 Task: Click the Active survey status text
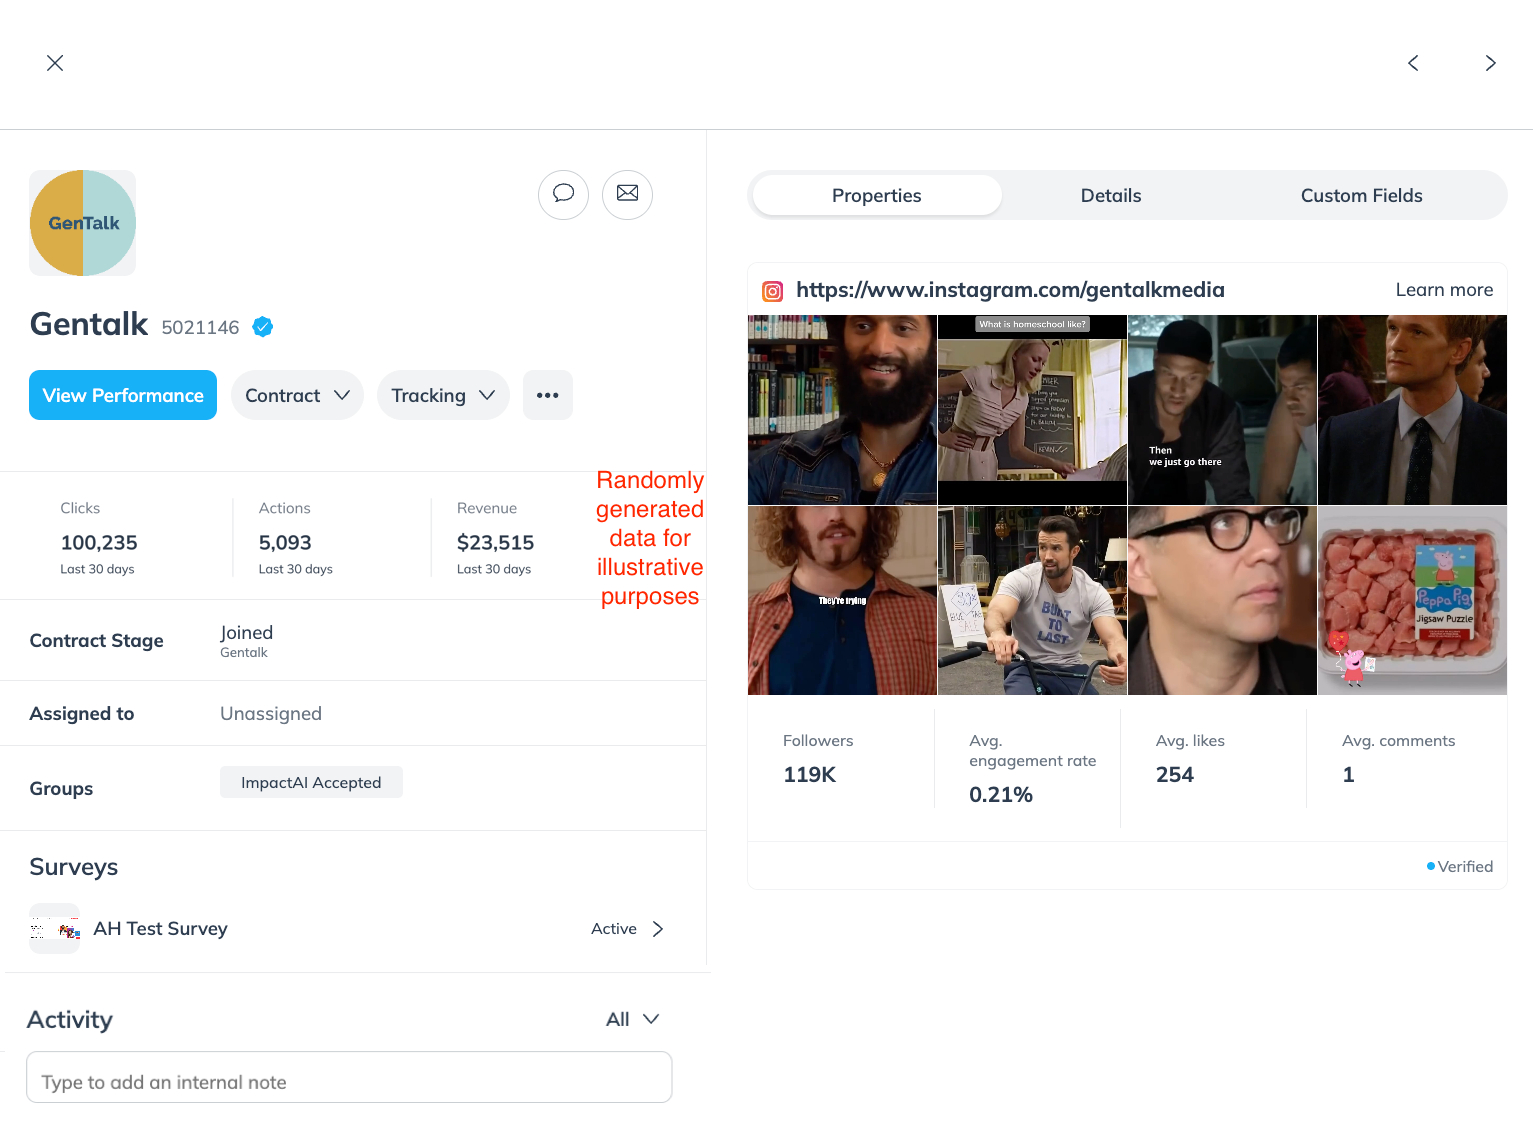[613, 929]
